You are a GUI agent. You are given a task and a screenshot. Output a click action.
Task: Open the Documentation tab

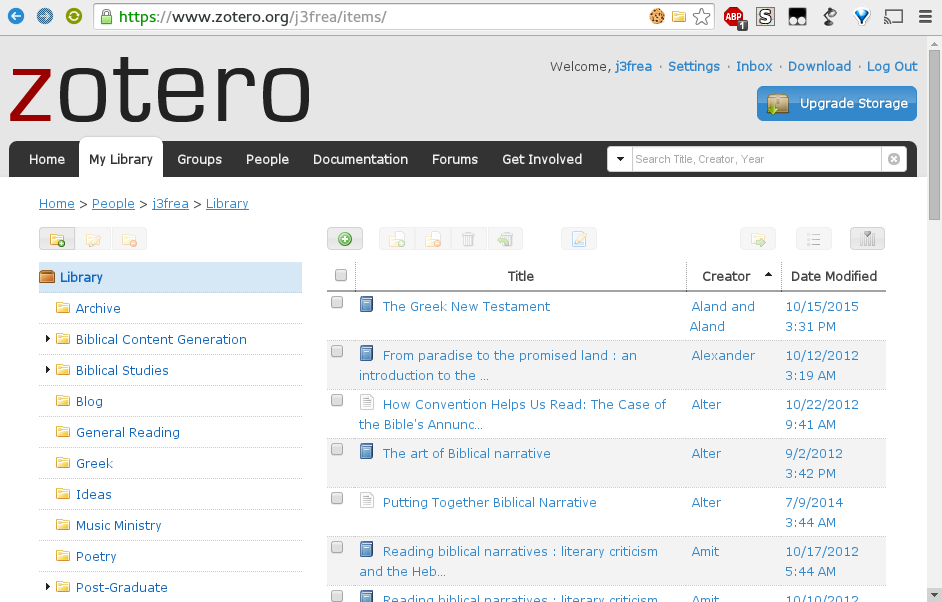[360, 159]
